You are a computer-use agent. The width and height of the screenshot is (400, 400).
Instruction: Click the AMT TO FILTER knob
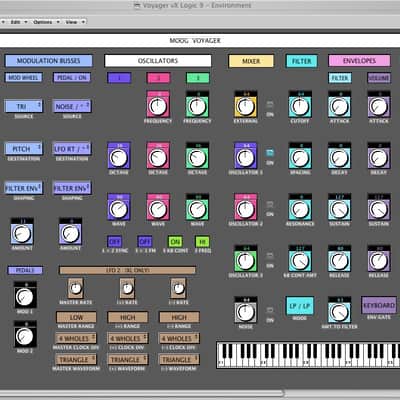pyautogui.click(x=339, y=312)
